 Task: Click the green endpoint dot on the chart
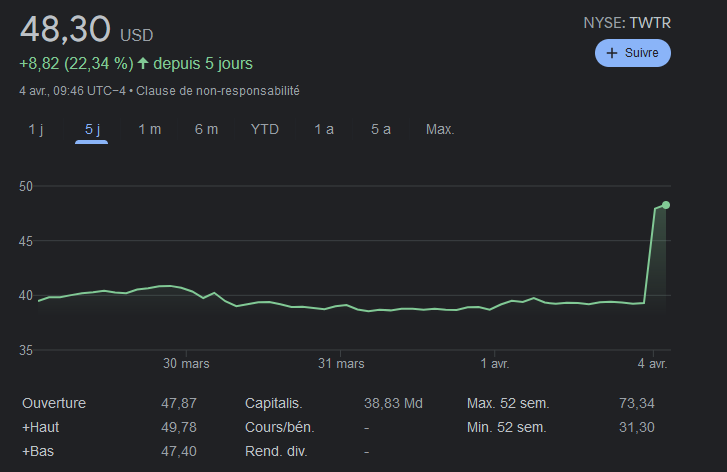666,205
